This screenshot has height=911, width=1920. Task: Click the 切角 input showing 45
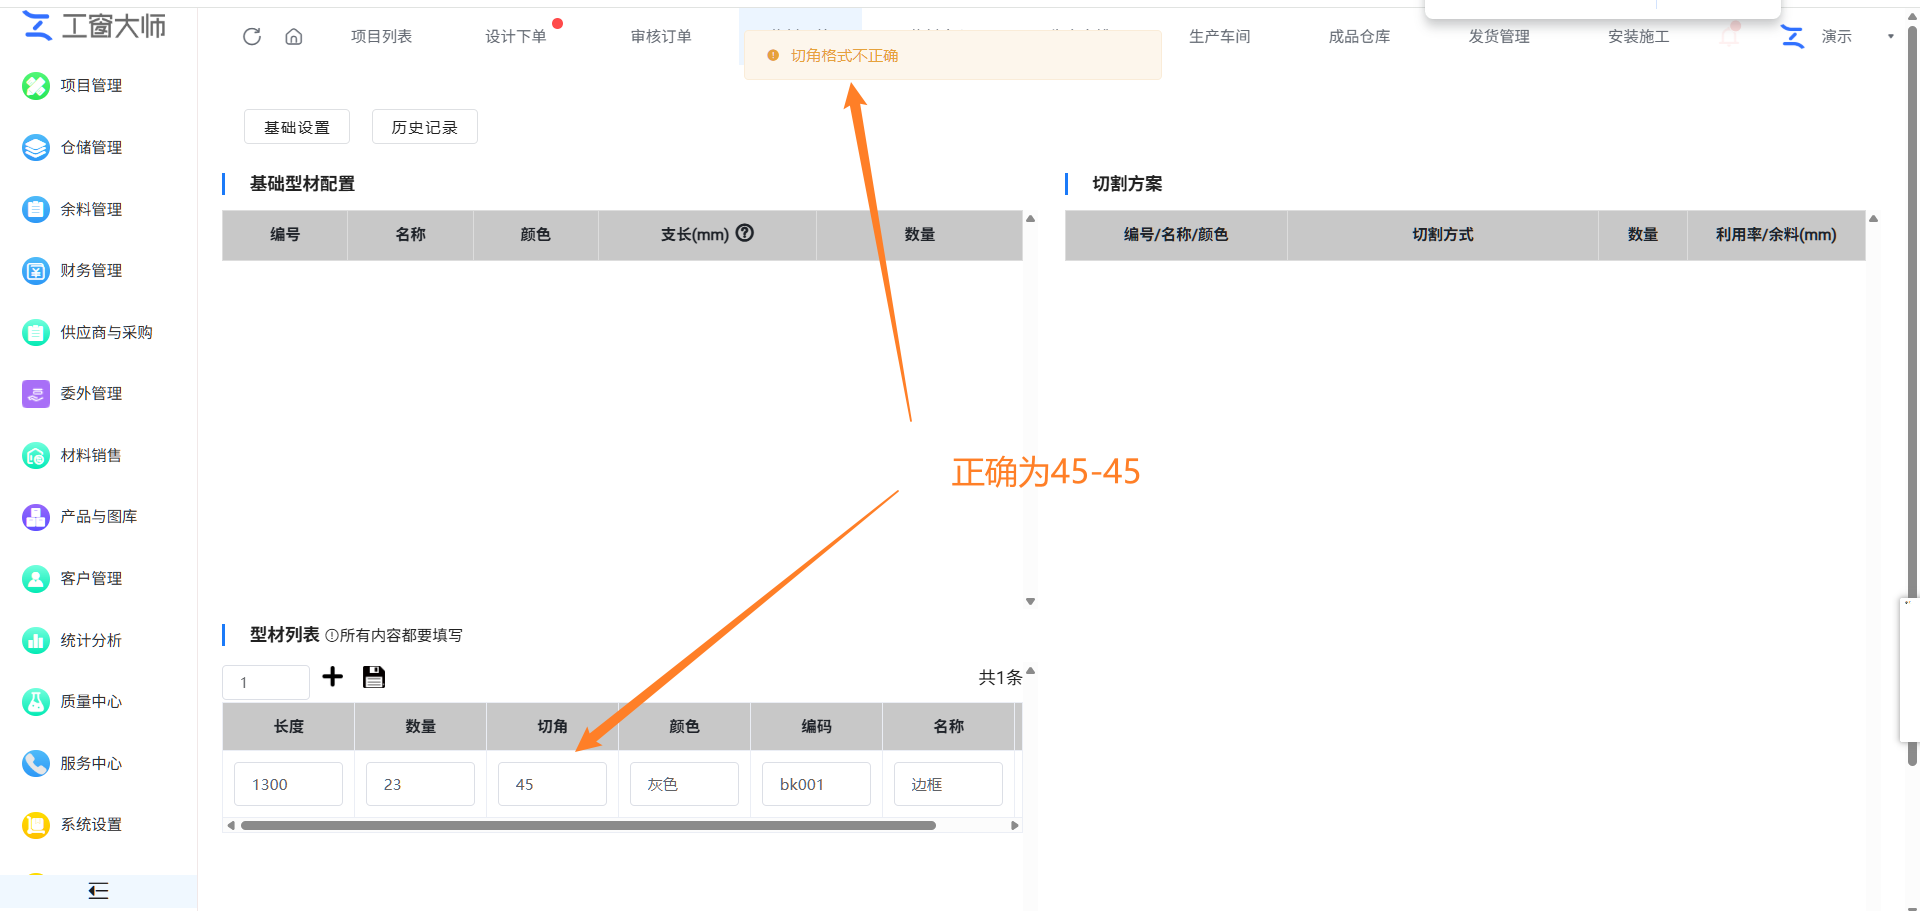click(x=552, y=784)
